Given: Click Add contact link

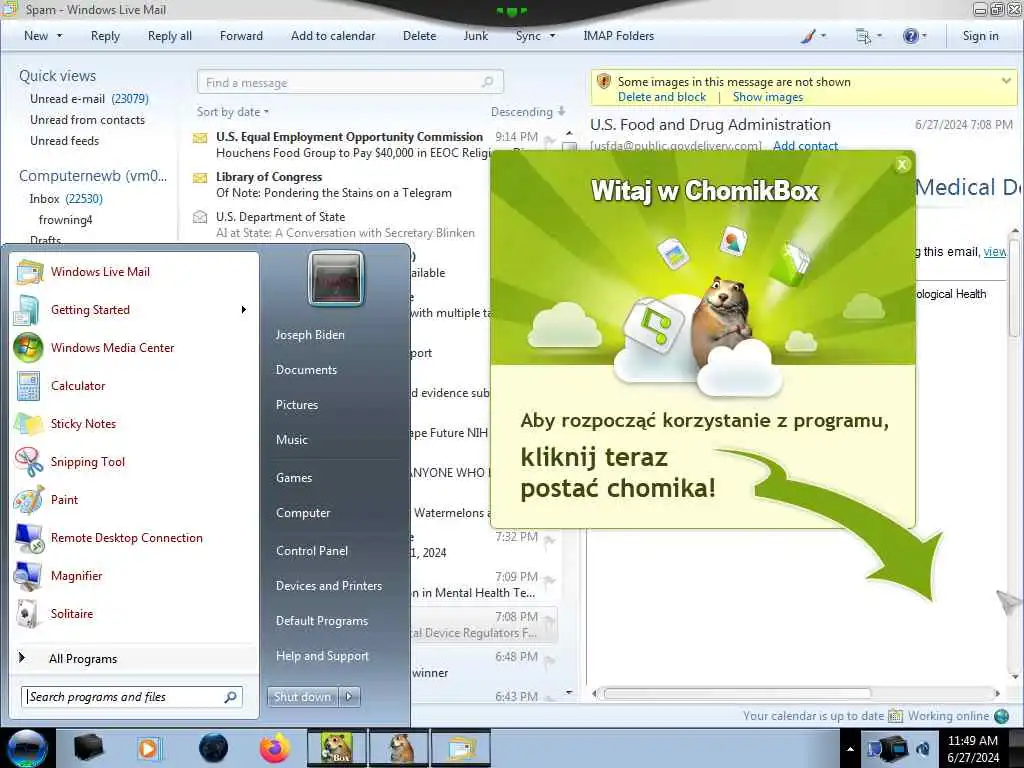Looking at the screenshot, I should coord(805,145).
